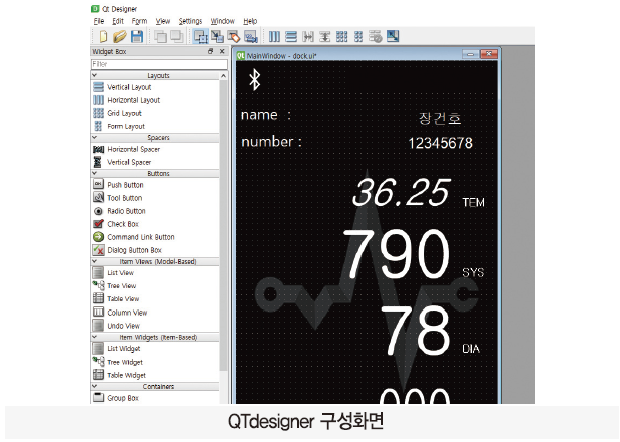Open the Edit menu
This screenshot has height=442, width=620.
point(118,21)
